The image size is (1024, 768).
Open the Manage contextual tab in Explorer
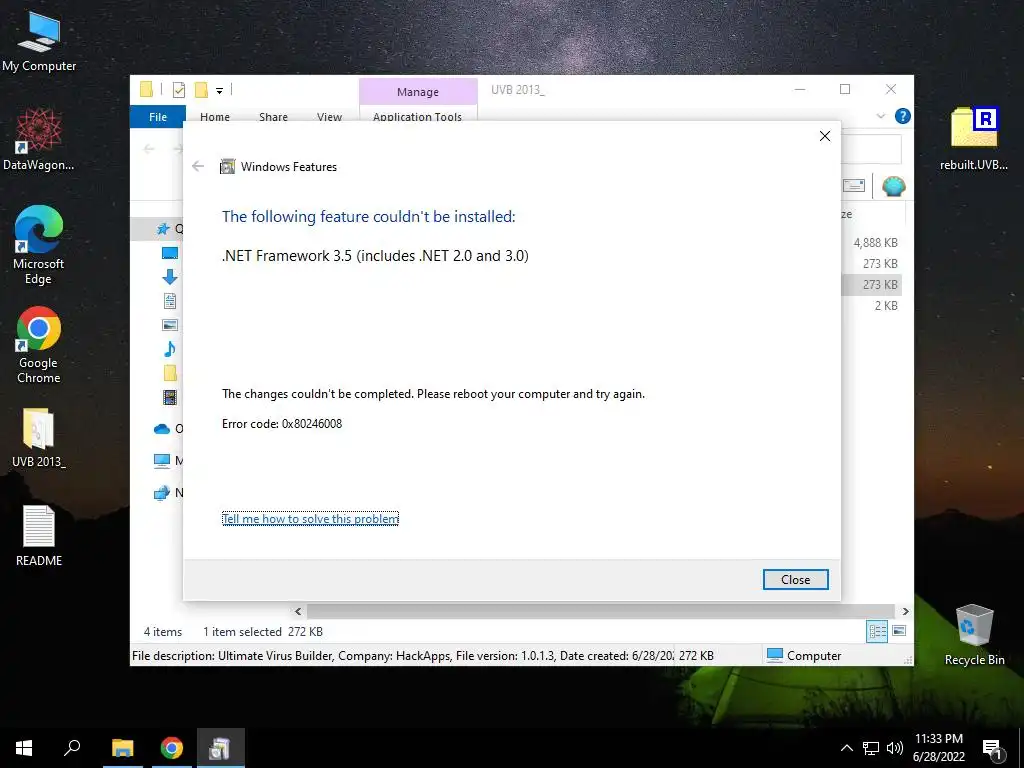pos(418,92)
